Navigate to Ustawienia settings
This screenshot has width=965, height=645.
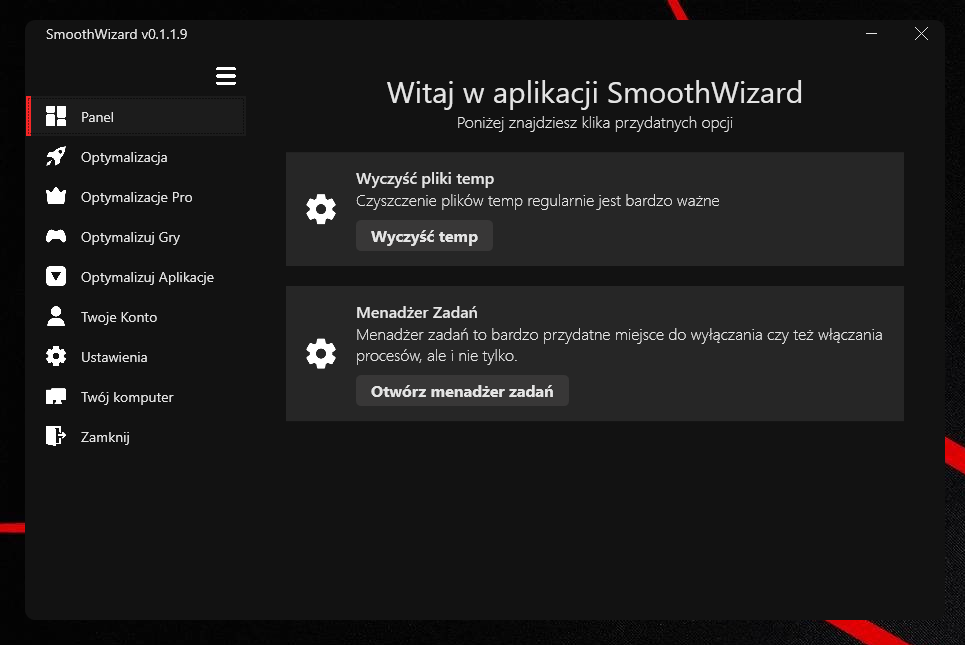click(x=137, y=357)
